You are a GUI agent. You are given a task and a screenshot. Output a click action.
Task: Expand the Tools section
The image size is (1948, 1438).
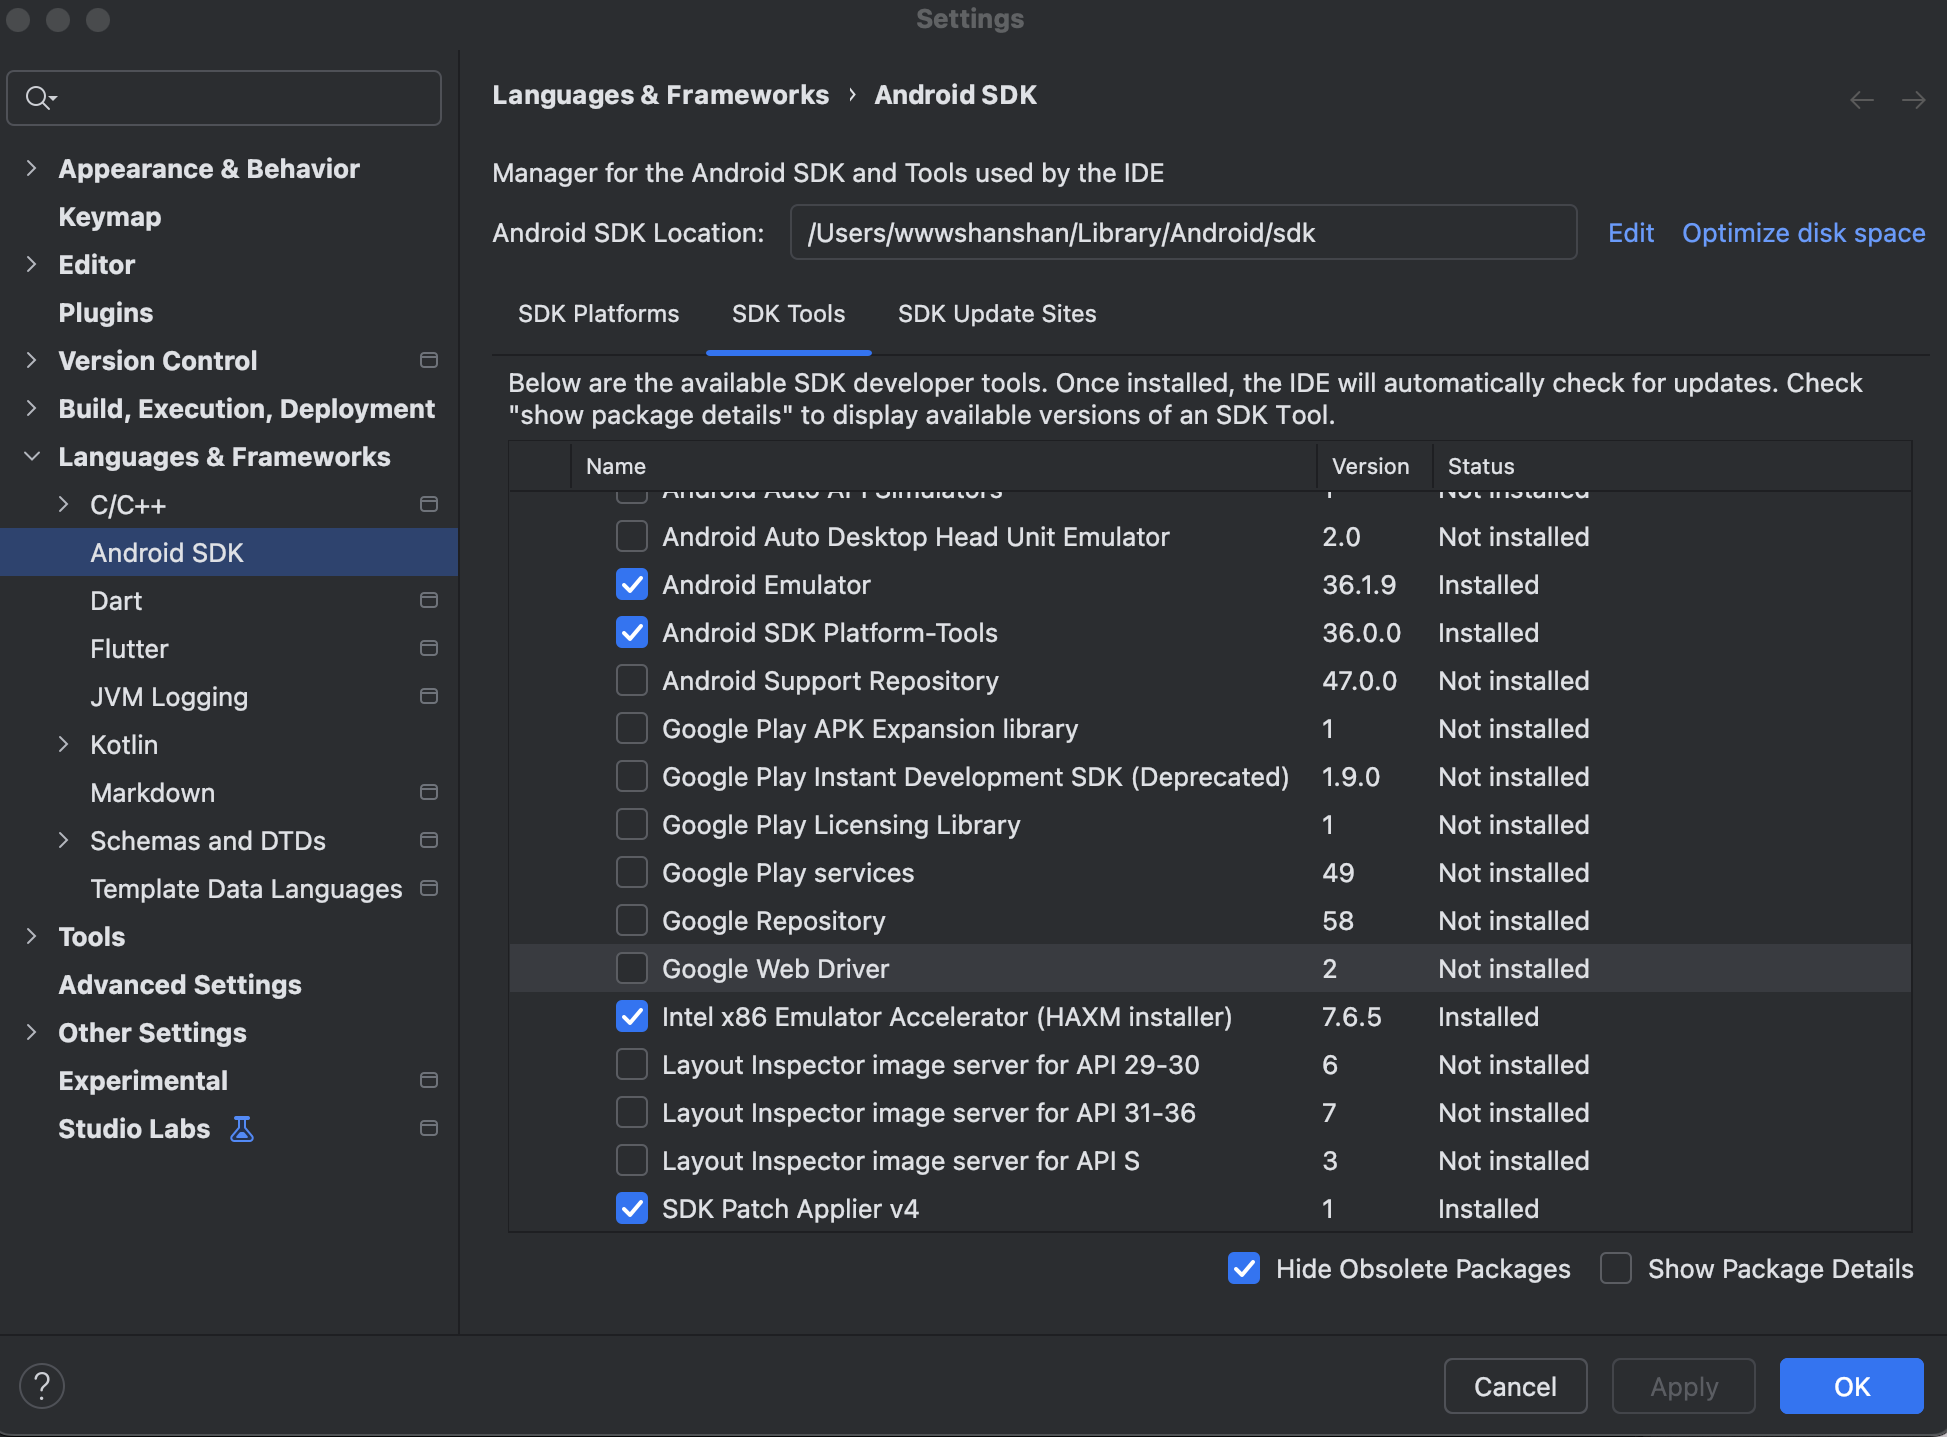[31, 936]
